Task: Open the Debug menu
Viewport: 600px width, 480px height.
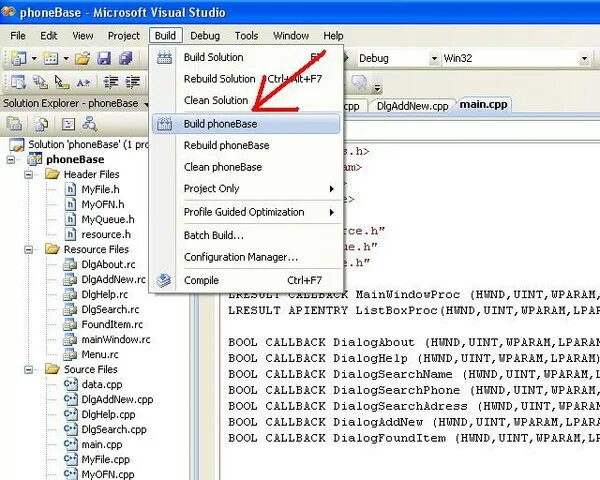Action: [205, 36]
